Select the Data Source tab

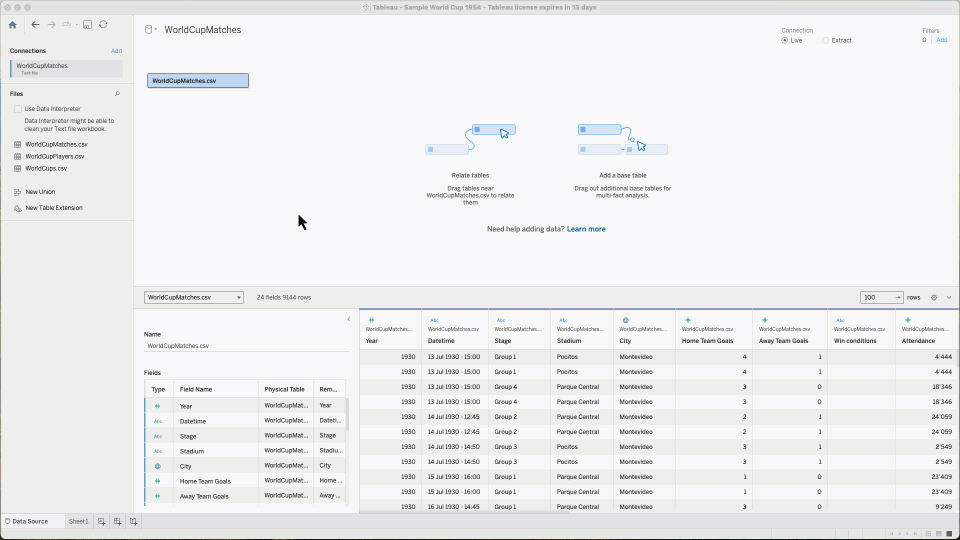[27, 522]
